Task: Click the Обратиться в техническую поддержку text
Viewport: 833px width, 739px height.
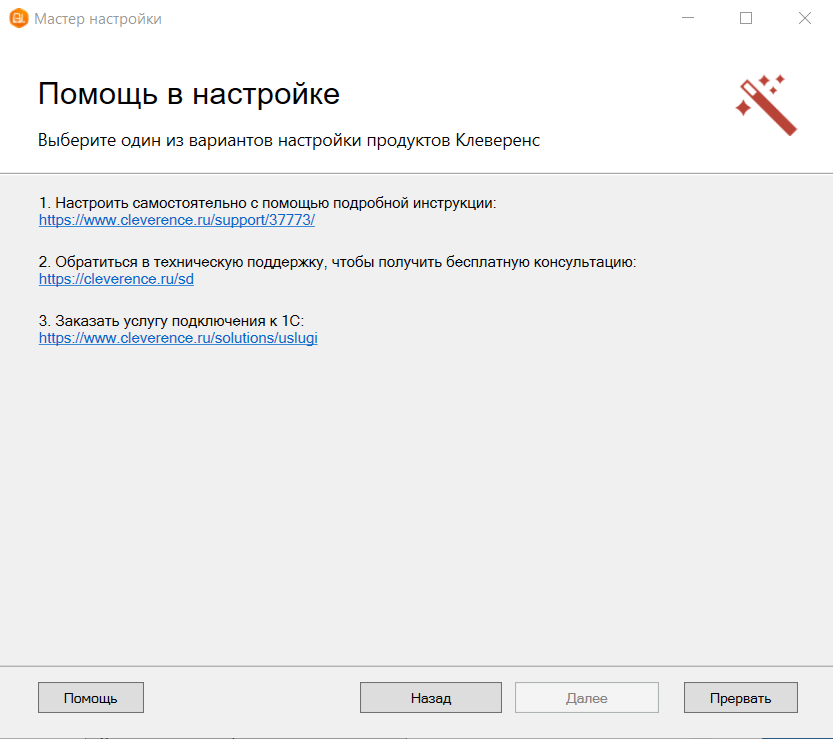Action: pyautogui.click(x=337, y=262)
